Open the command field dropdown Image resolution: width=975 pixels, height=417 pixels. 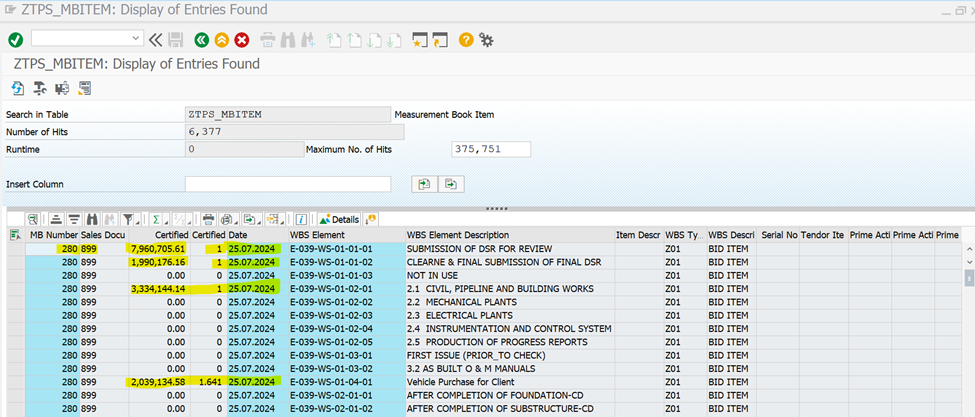137,39
